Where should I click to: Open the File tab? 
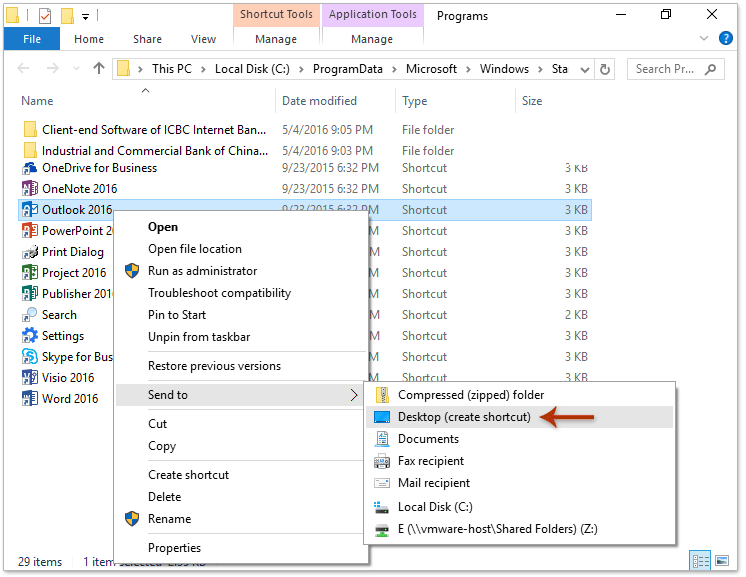click(32, 39)
